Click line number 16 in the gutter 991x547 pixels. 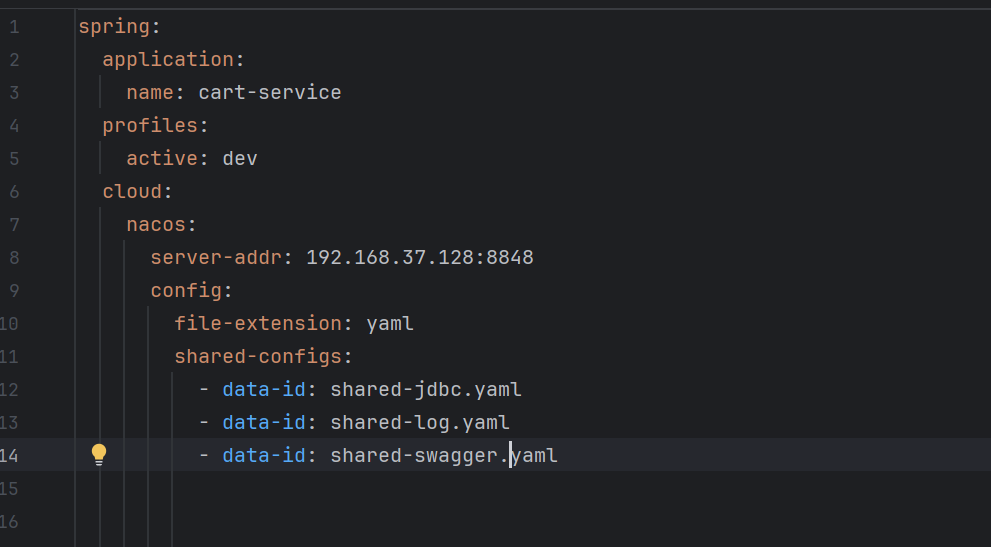click(x=9, y=522)
